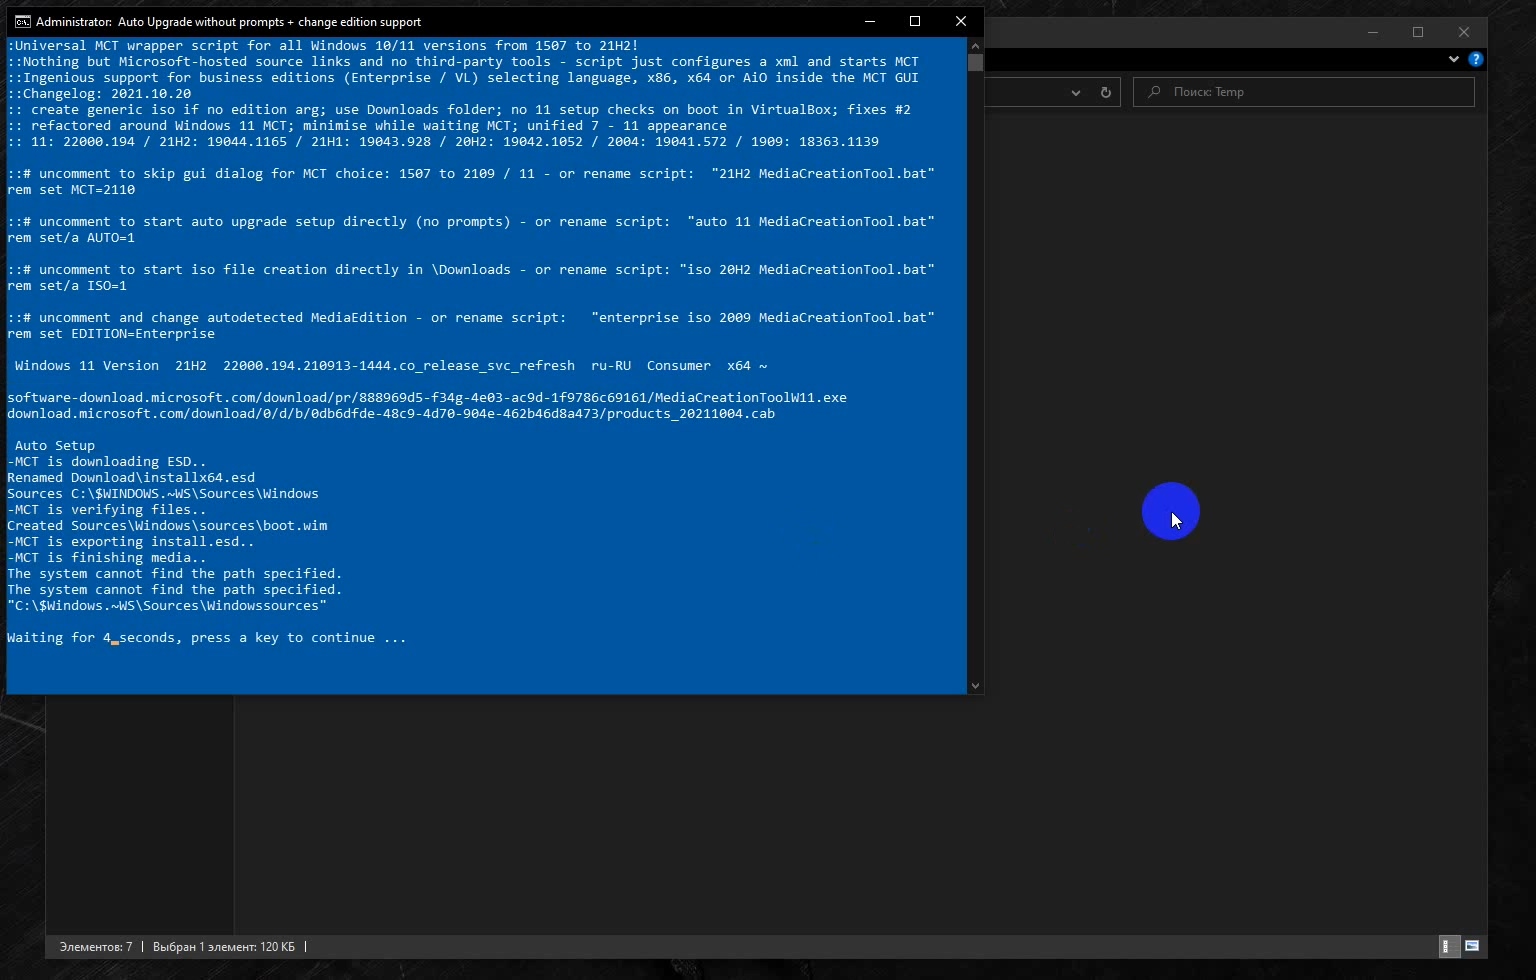Screen dimensions: 1536x980
Task: Click the 'Created Sources\Windows\sources\boot.wim' line
Action: coord(167,526)
